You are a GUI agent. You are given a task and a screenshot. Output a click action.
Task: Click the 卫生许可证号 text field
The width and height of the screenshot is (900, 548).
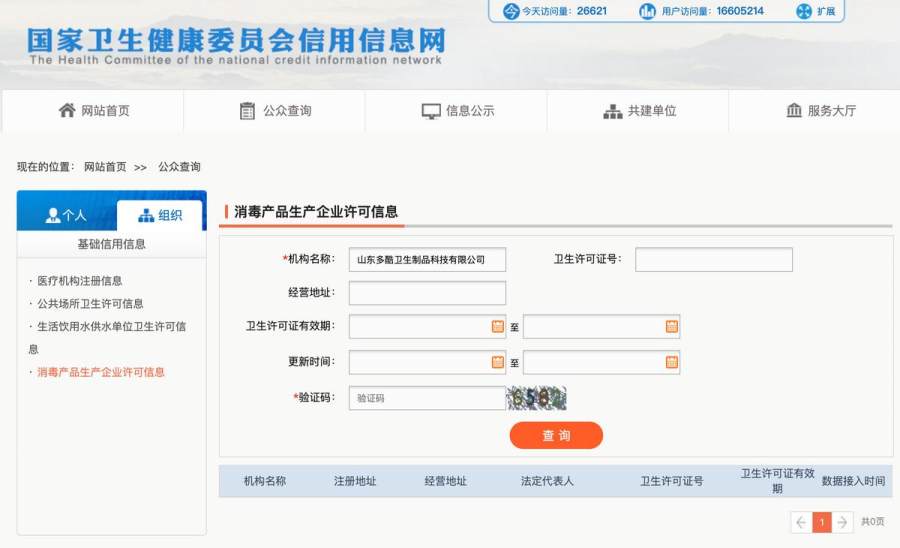point(713,260)
